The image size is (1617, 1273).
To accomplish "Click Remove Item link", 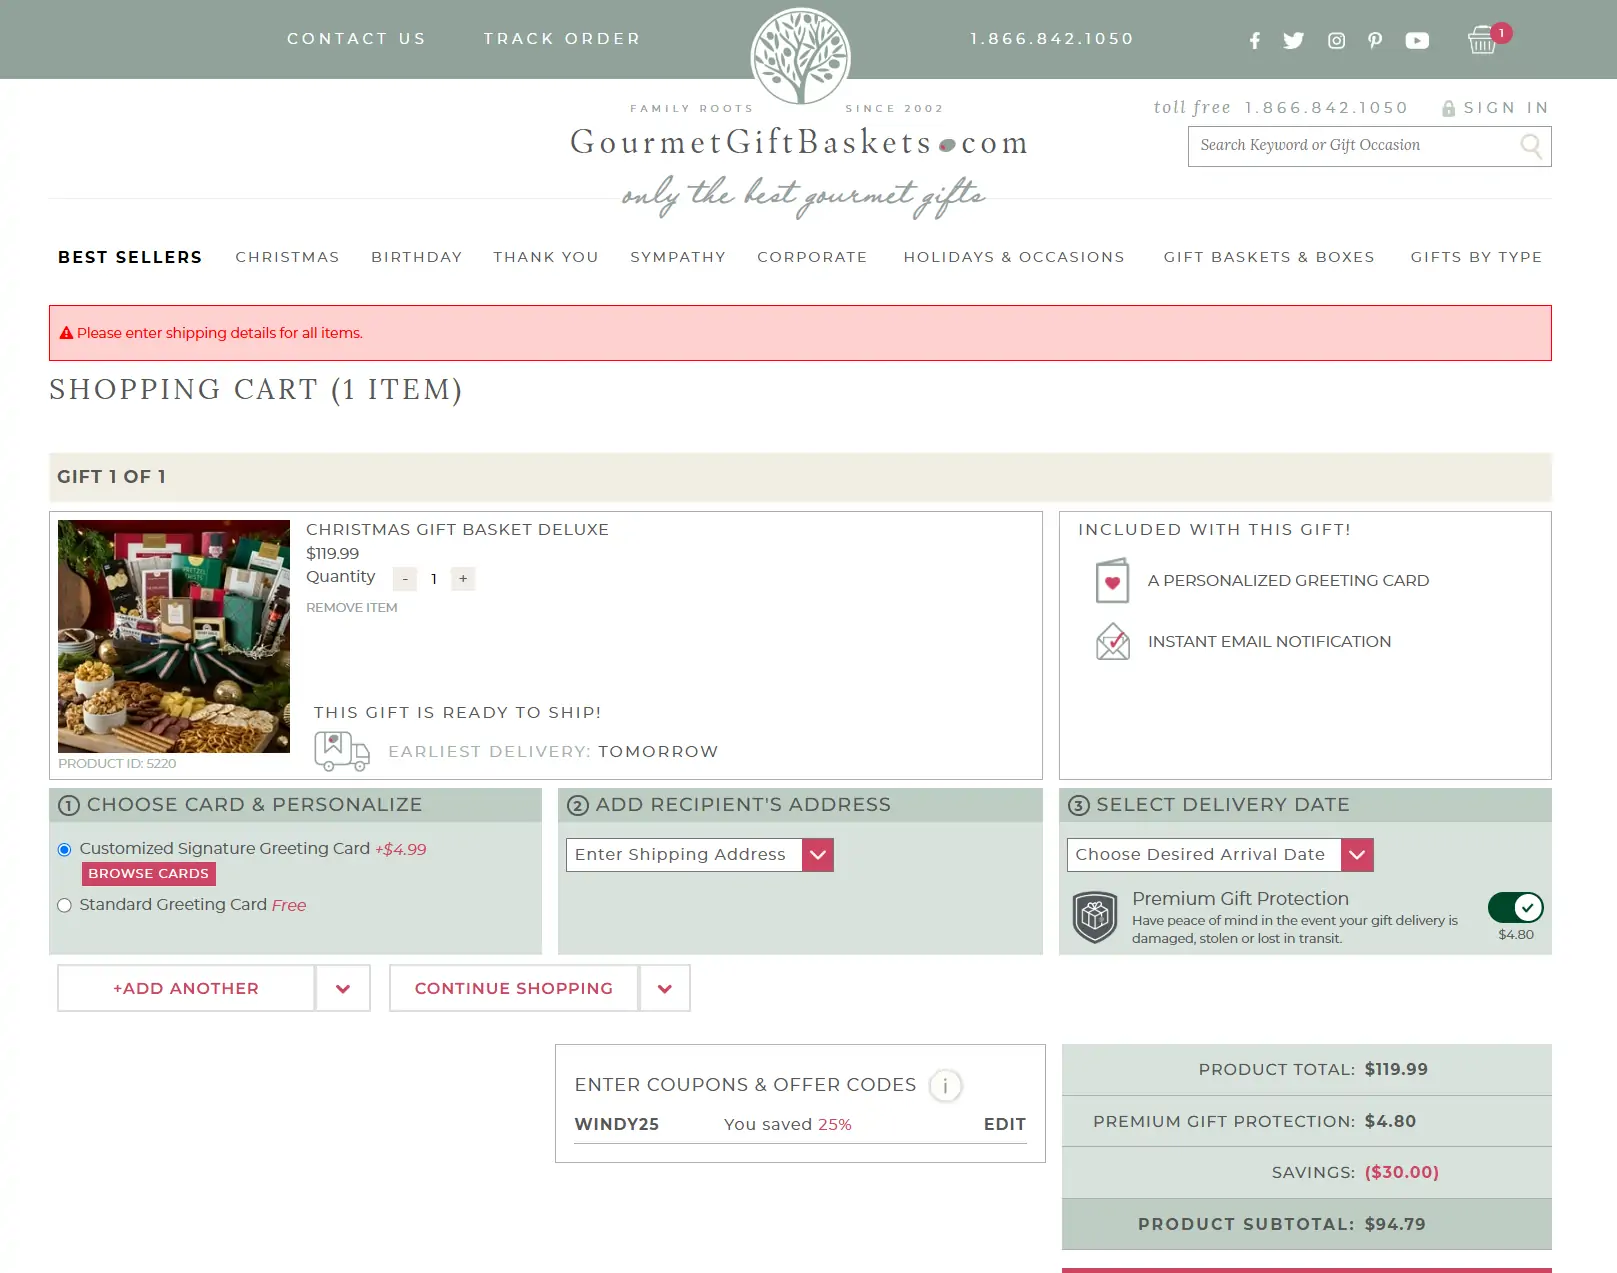I will click(351, 608).
